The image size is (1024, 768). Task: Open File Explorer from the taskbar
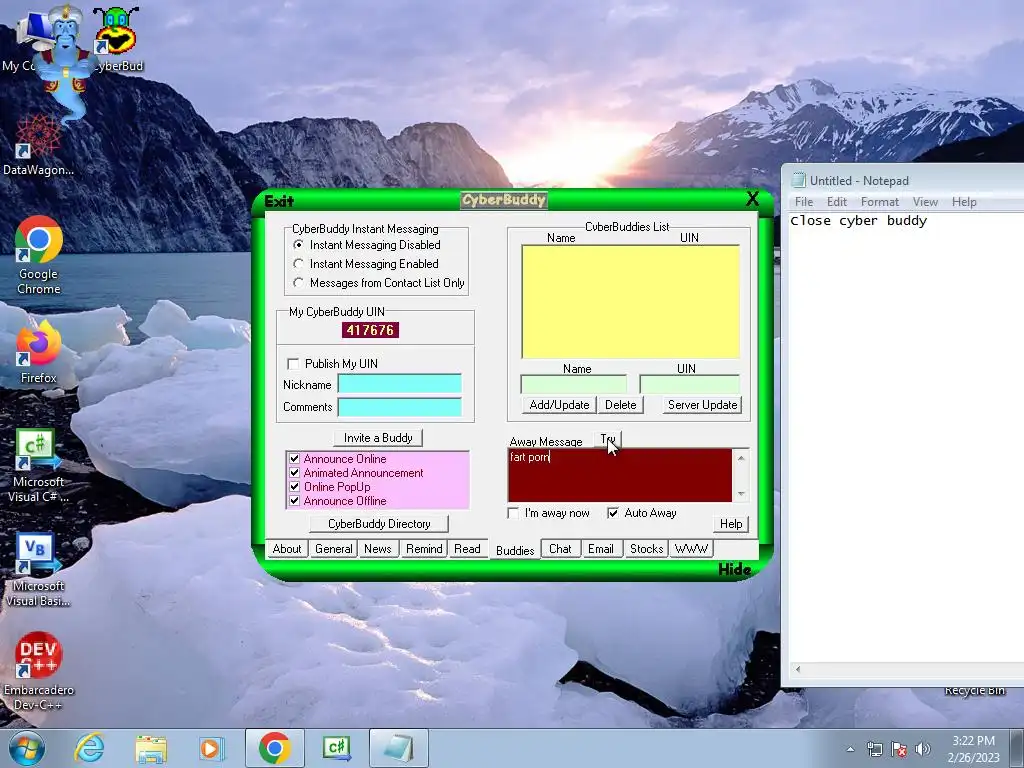(151, 748)
